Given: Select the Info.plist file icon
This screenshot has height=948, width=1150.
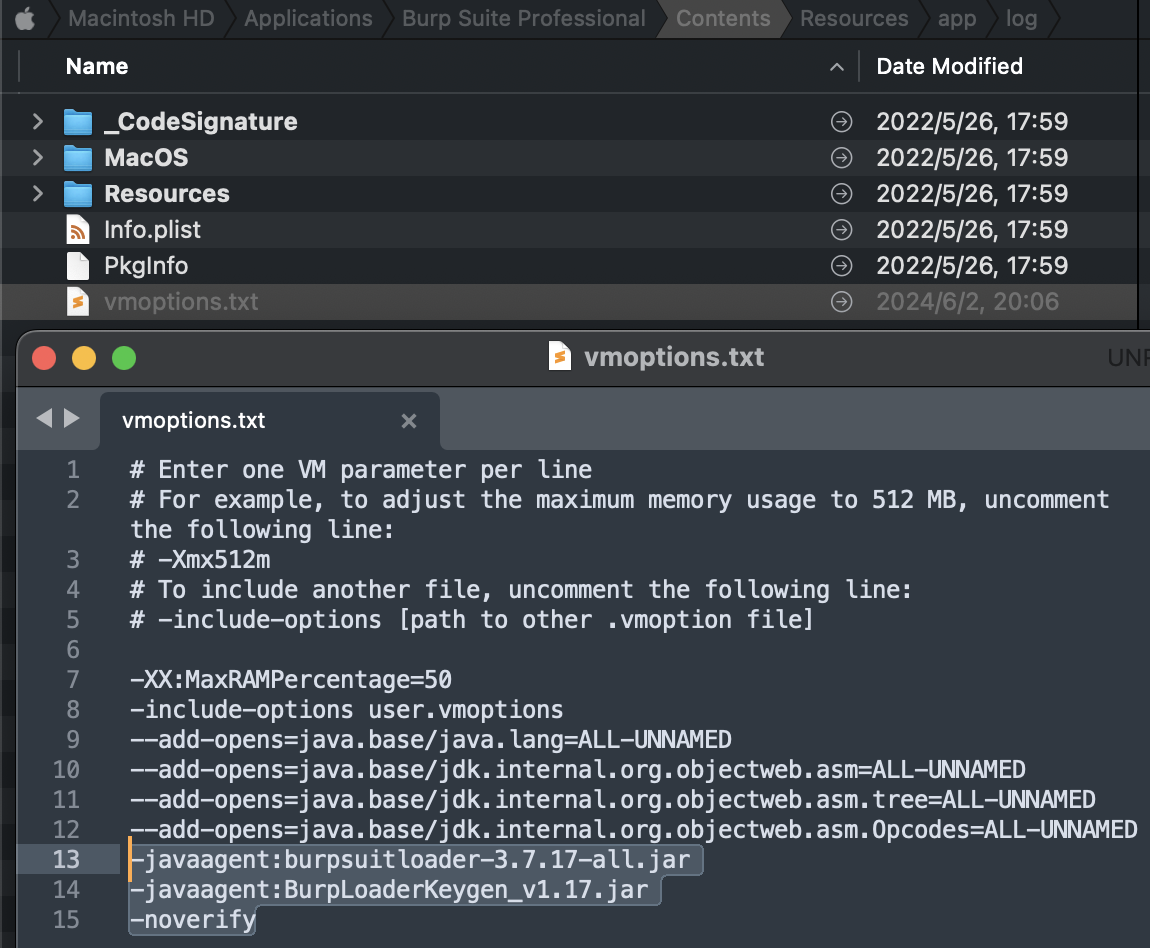Looking at the screenshot, I should point(78,229).
